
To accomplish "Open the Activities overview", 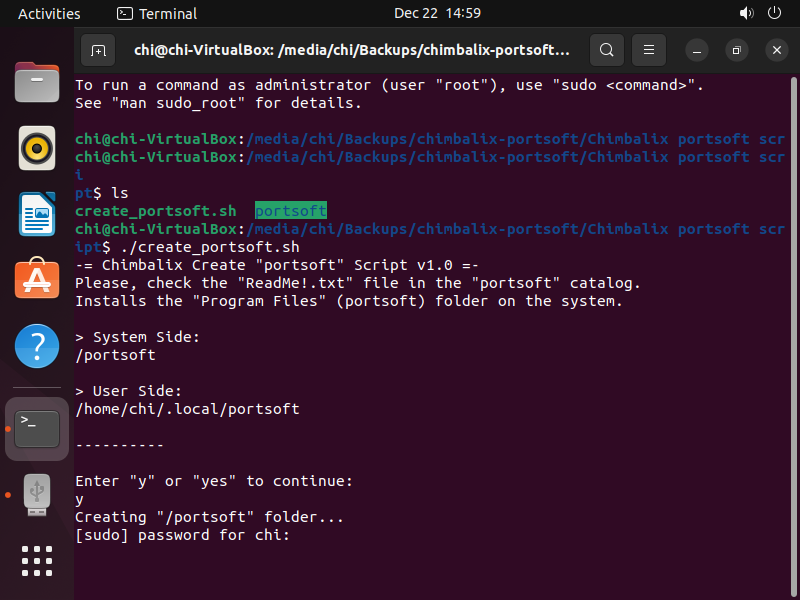I will (49, 14).
